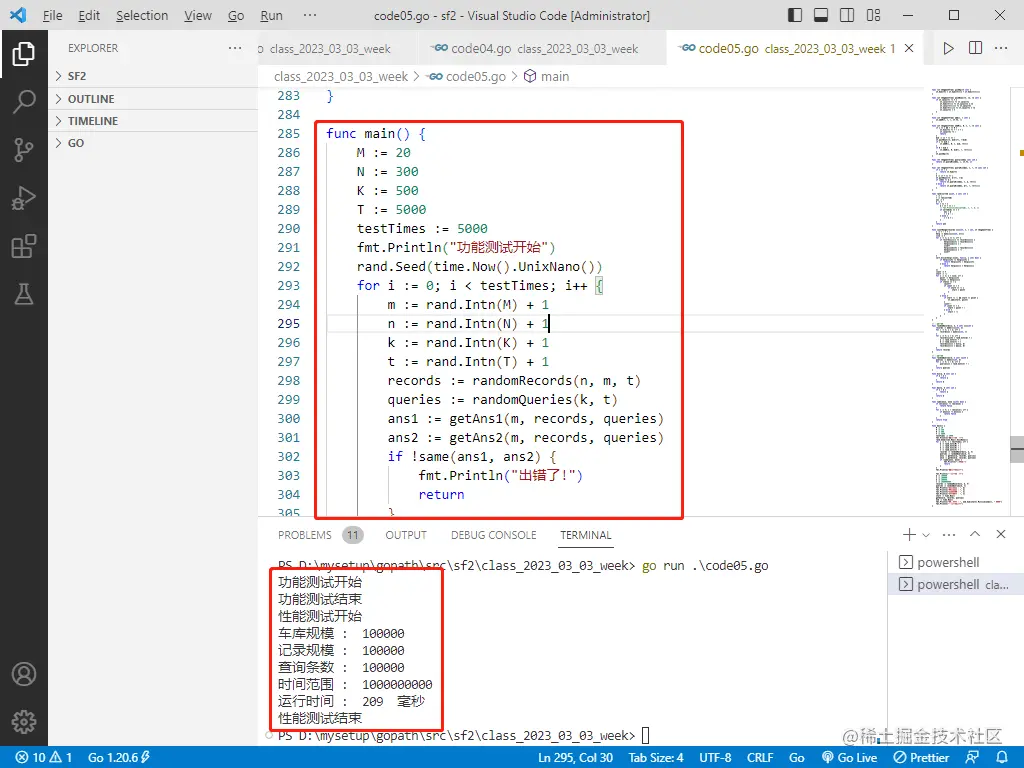This screenshot has height=768, width=1024.
Task: Open the Explorer view in activity bar
Action: tap(24, 54)
